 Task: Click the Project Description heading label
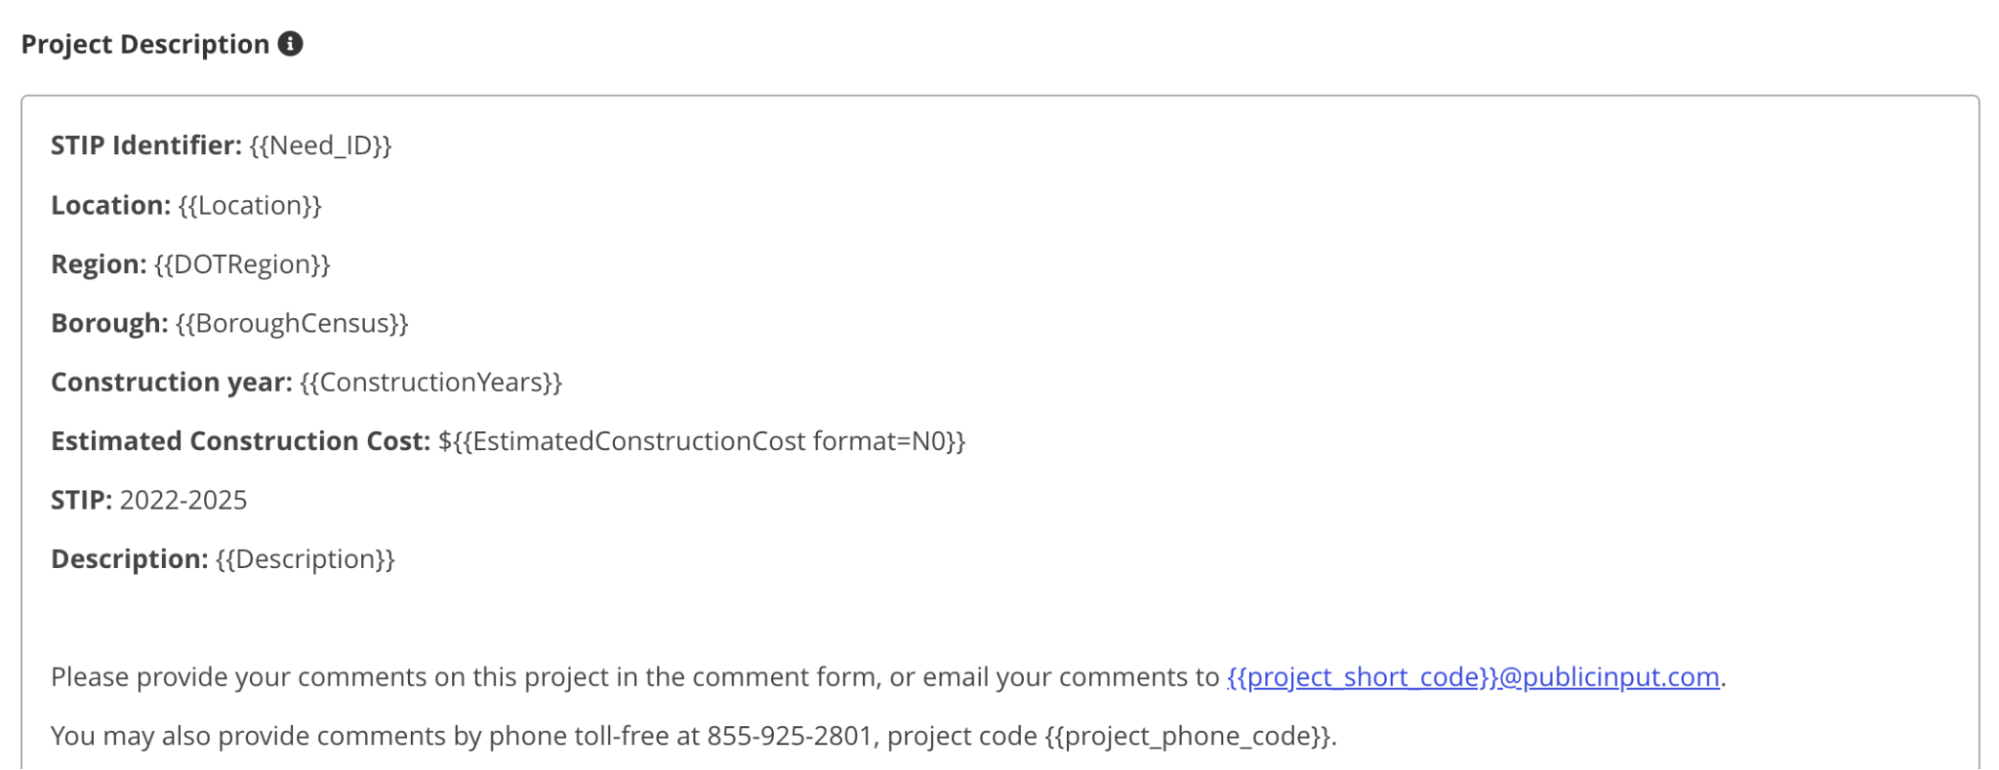(145, 44)
